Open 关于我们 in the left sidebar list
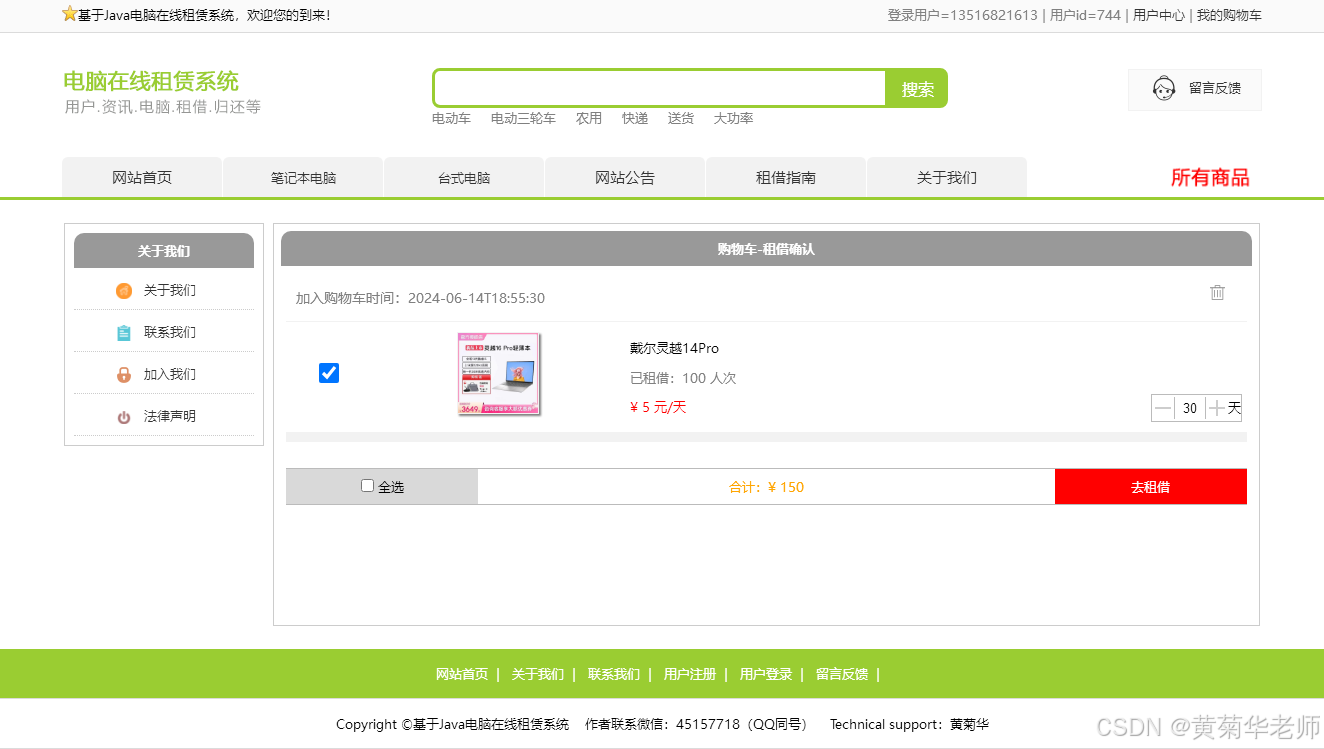The image size is (1324, 749). click(169, 290)
